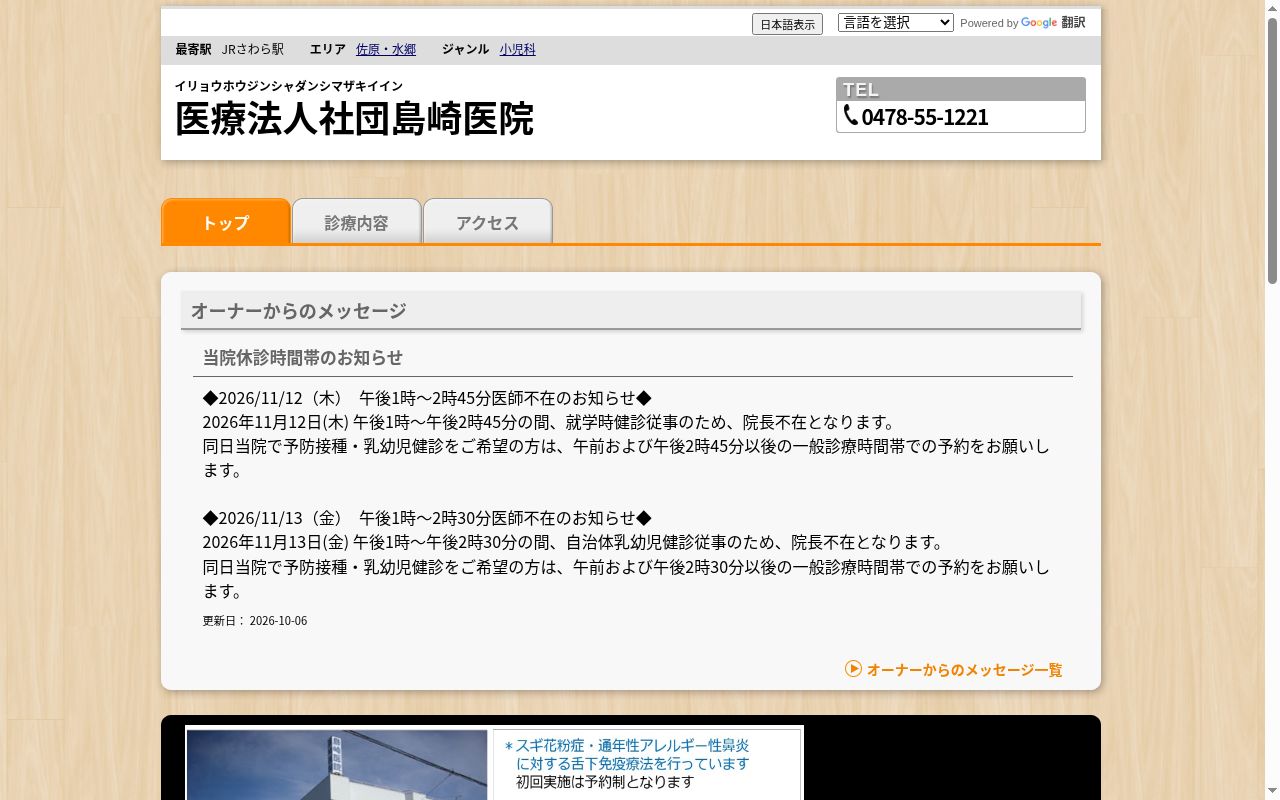Click the ジャンル label
The image size is (1280, 800).
(x=465, y=49)
